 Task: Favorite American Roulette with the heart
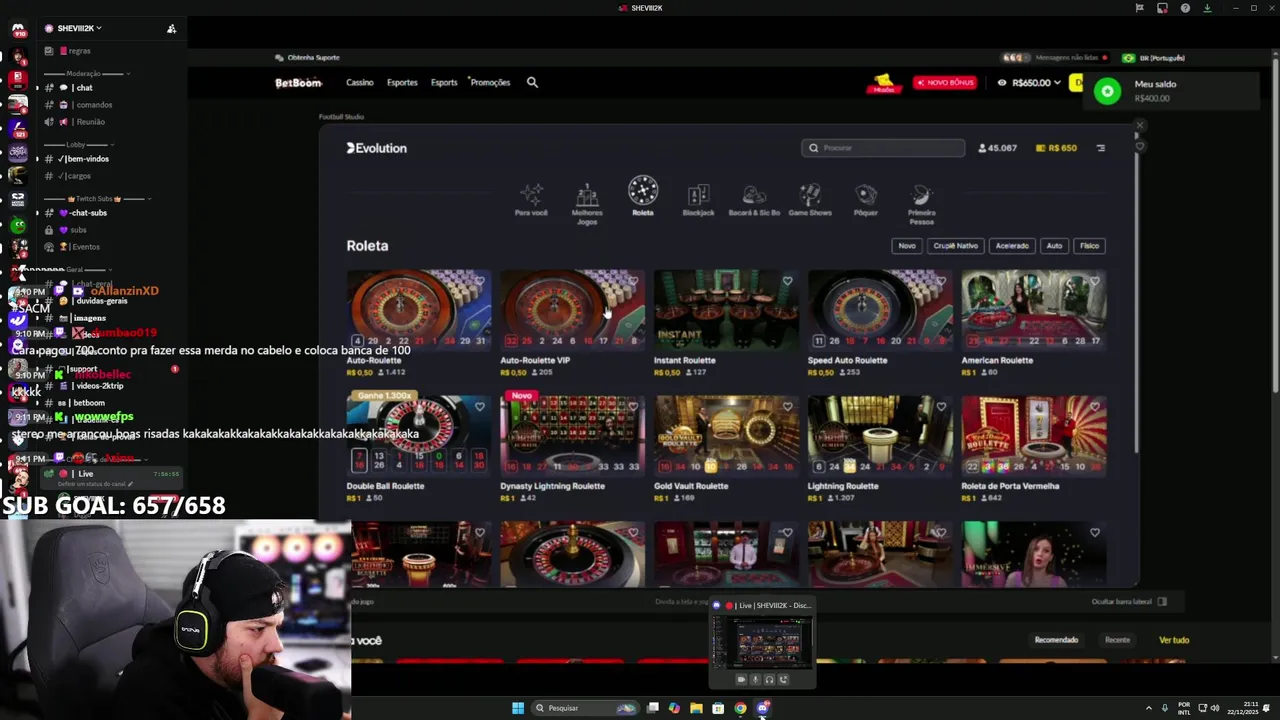pos(1095,281)
